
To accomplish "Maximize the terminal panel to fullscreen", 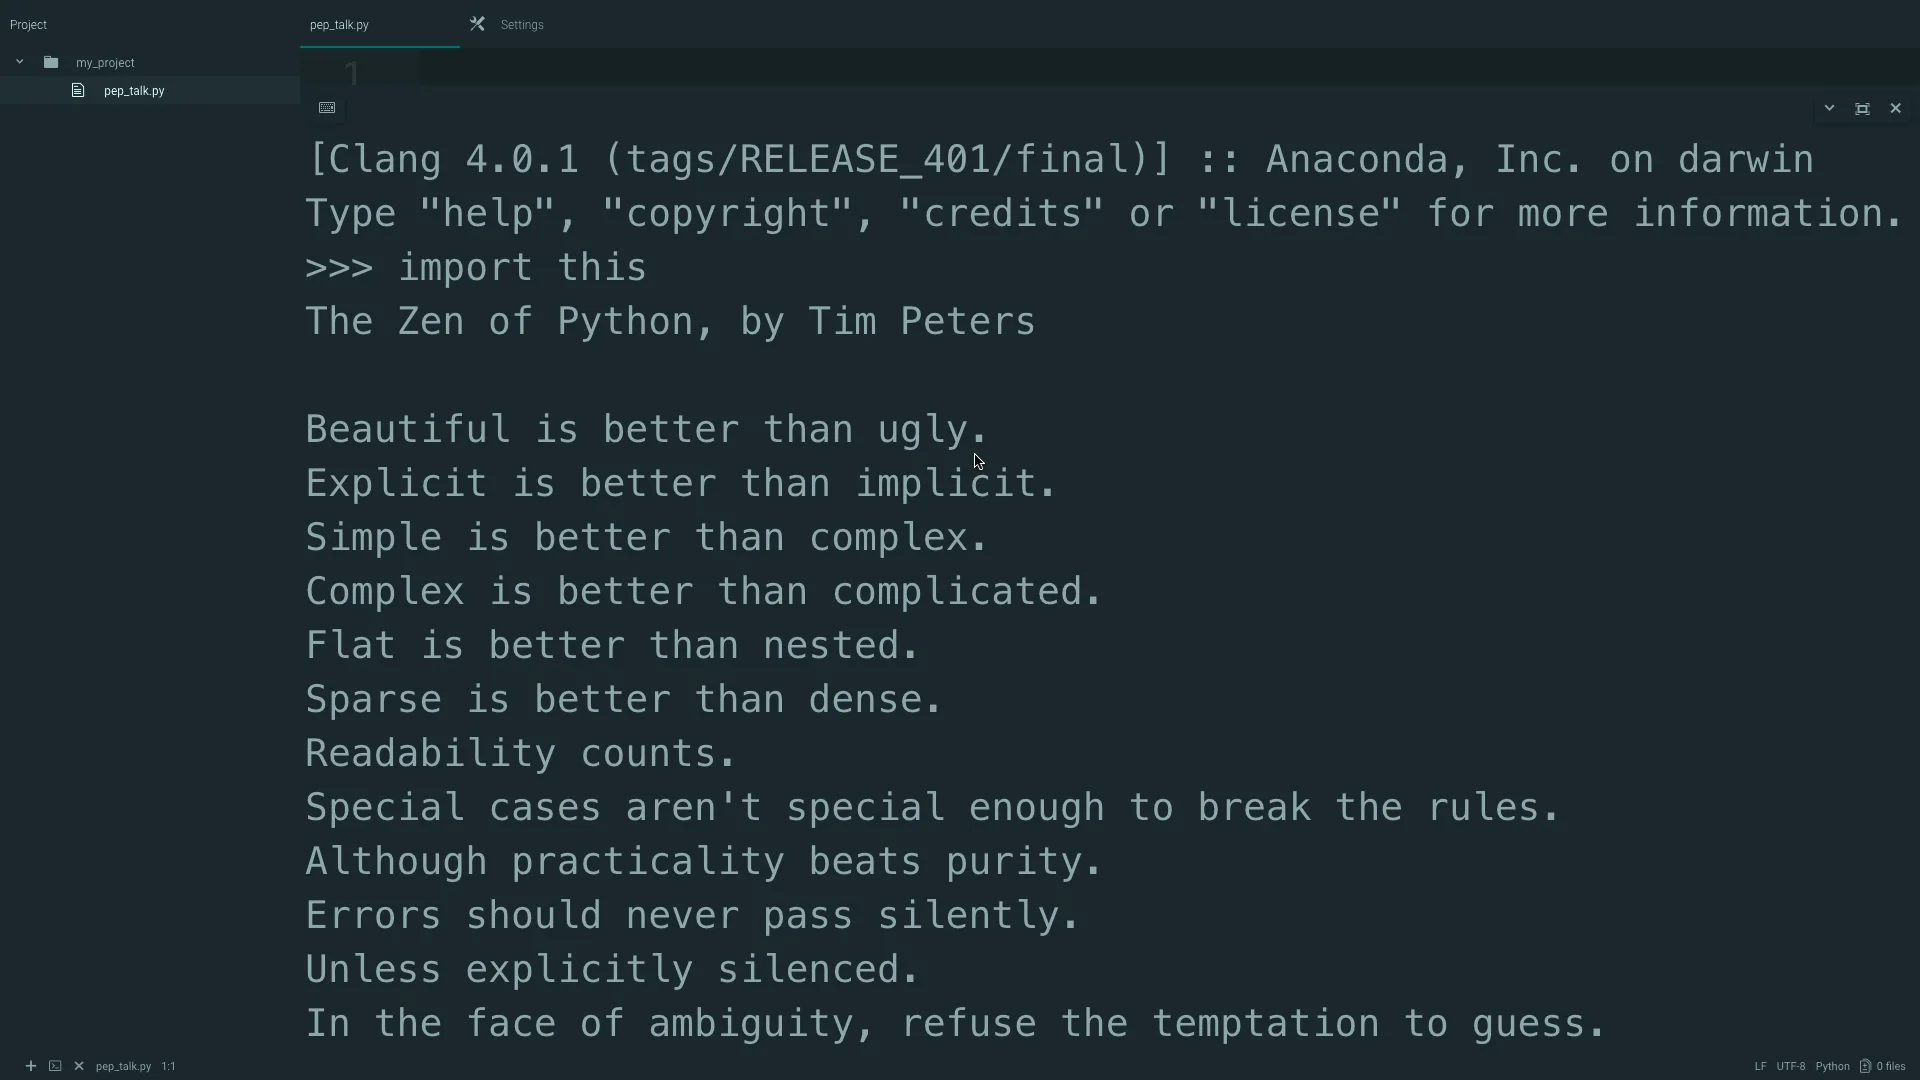I will [1862, 108].
